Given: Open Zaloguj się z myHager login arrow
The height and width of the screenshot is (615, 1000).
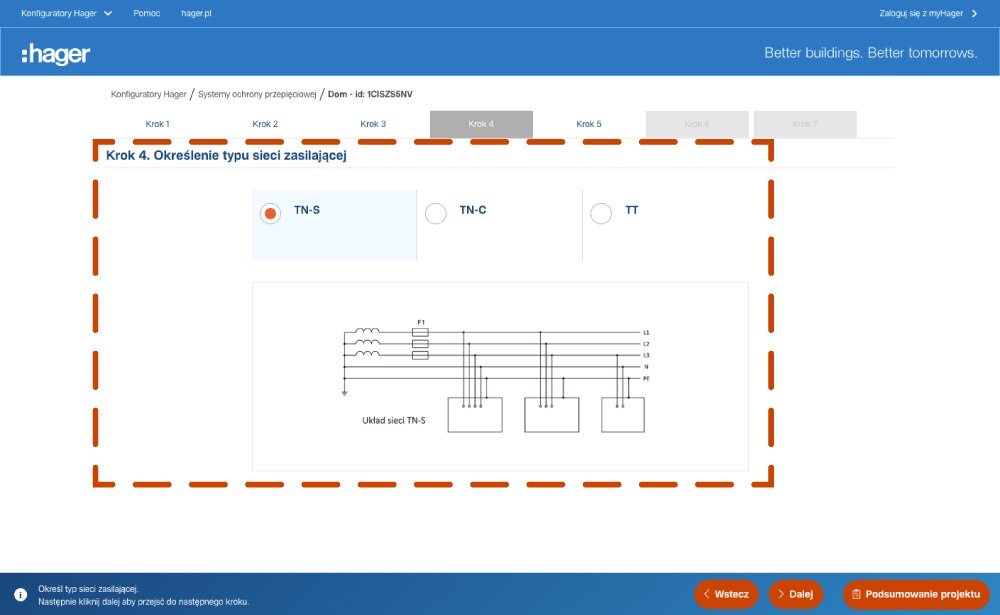Looking at the screenshot, I should tap(974, 13).
